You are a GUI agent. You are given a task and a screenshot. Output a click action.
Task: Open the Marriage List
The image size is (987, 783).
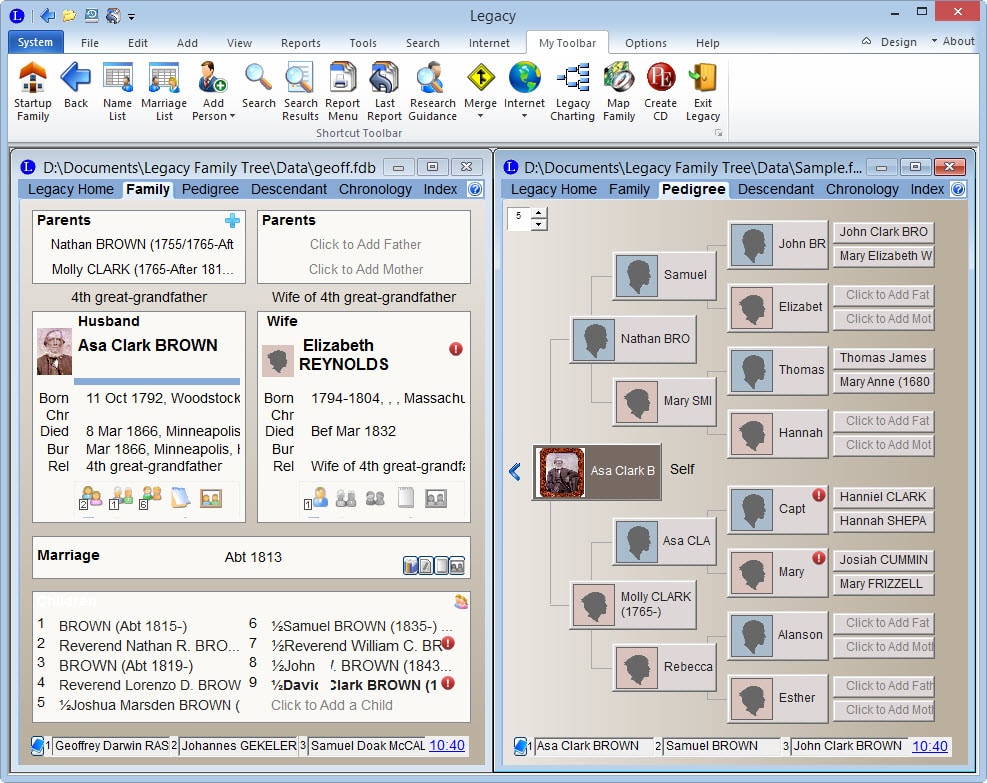tap(164, 92)
